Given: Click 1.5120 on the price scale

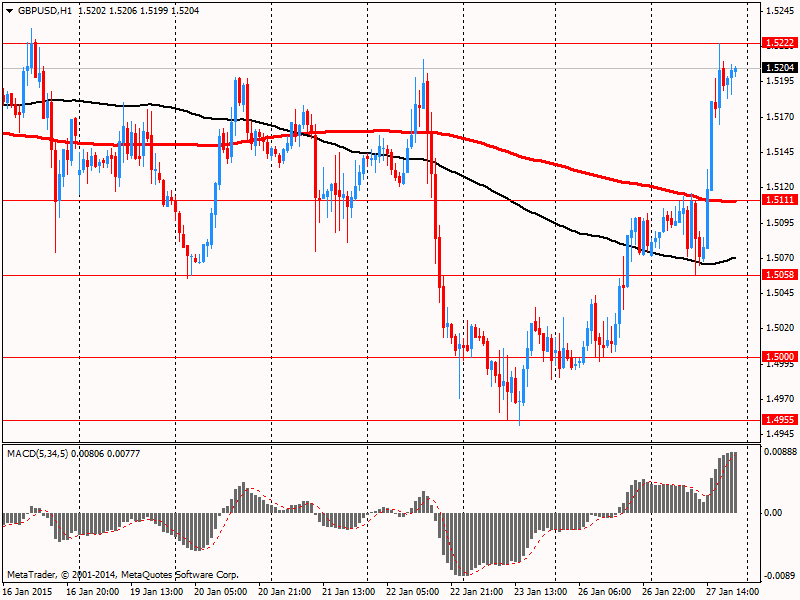Looking at the screenshot, I should pos(780,187).
